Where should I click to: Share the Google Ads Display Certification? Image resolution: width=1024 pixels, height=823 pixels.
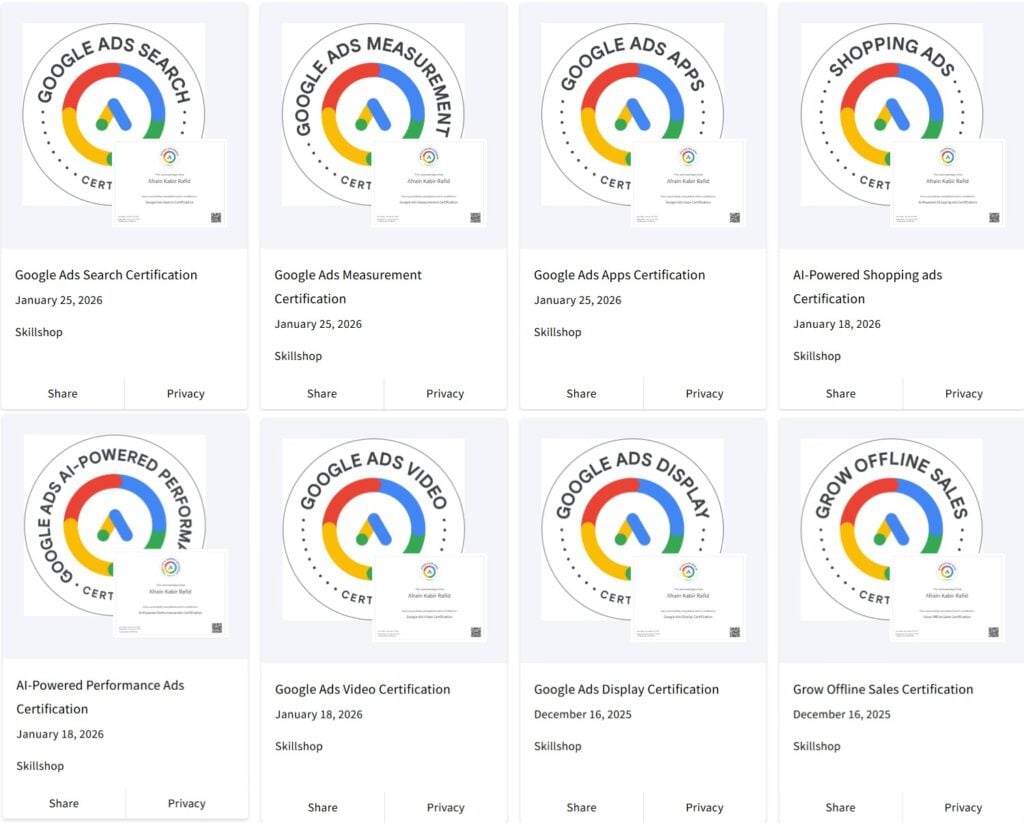[581, 807]
